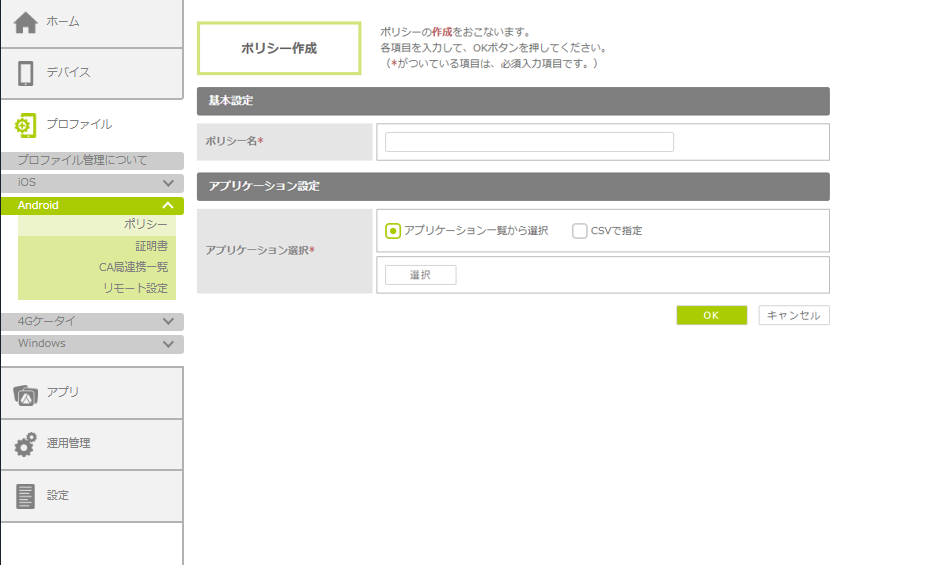Viewport: 933px width, 565px height.
Task: Open the ポリシー menu item
Action: (145, 225)
